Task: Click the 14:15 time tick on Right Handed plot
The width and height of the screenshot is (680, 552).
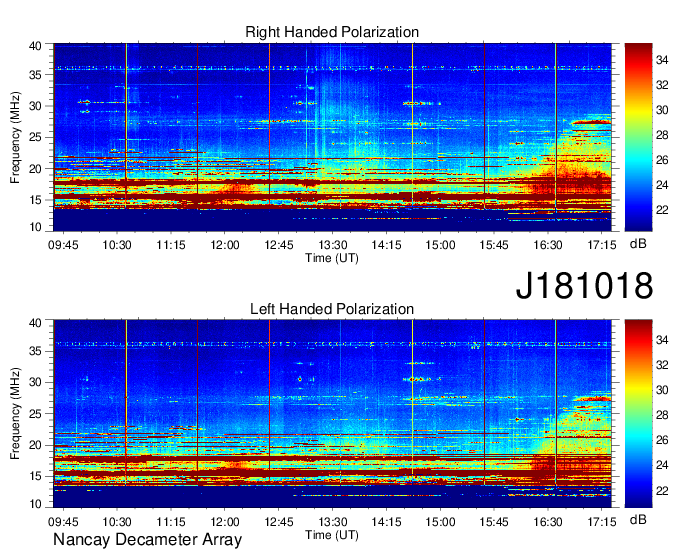Action: pyautogui.click(x=386, y=245)
